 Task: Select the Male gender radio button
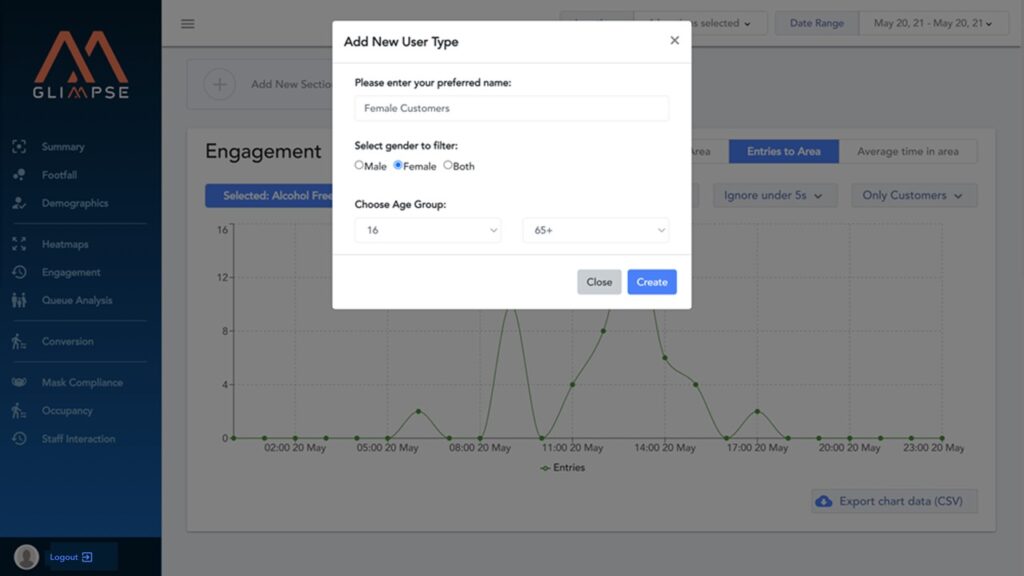359,166
